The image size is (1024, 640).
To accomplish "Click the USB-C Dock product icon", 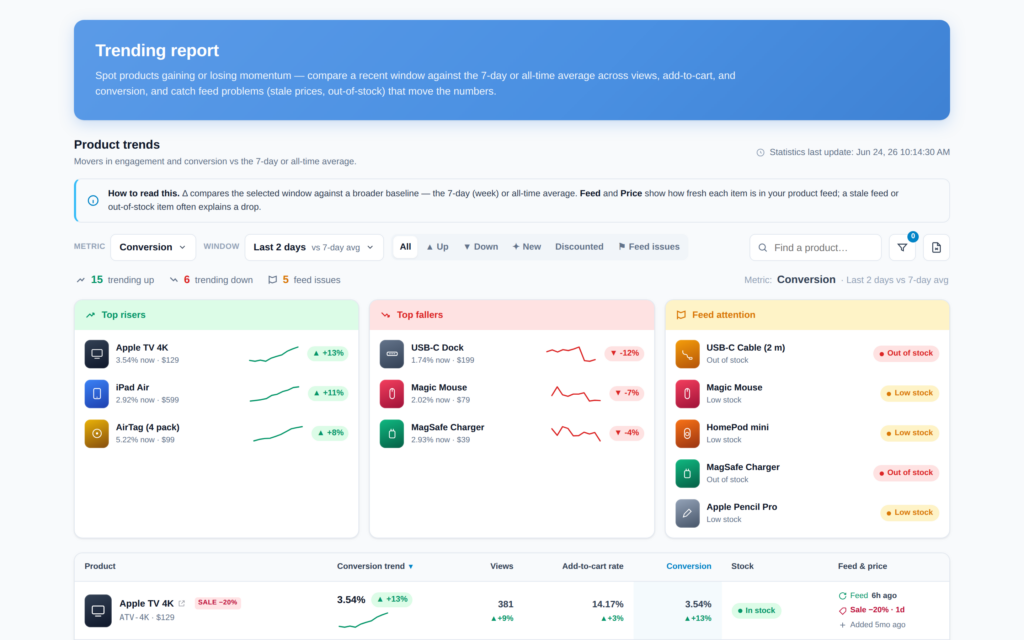I will (392, 354).
